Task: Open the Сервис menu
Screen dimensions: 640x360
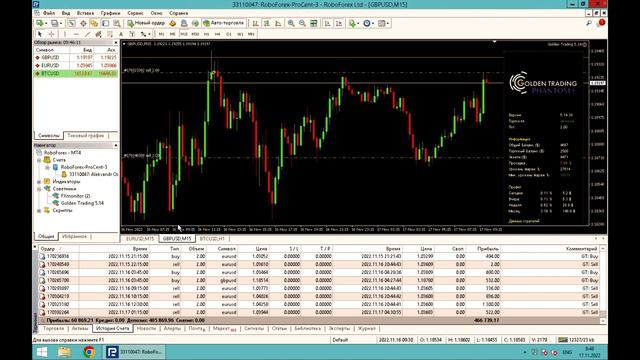Action: point(135,13)
